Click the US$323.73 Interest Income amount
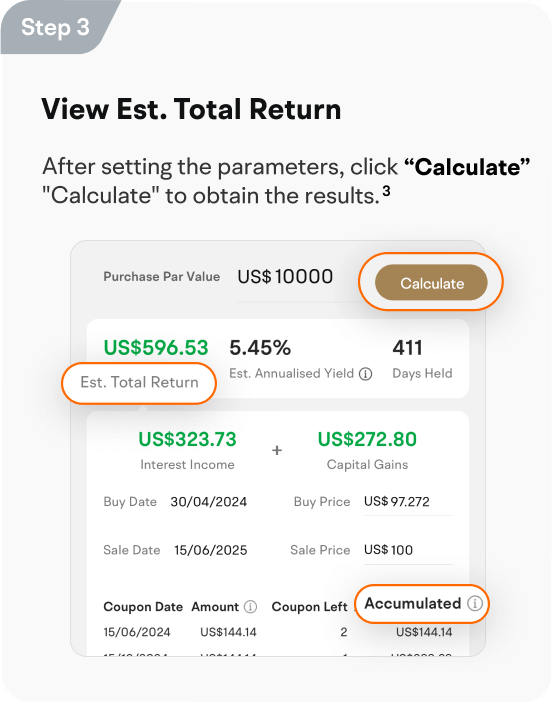Viewport: 554px width, 705px height. click(x=187, y=439)
